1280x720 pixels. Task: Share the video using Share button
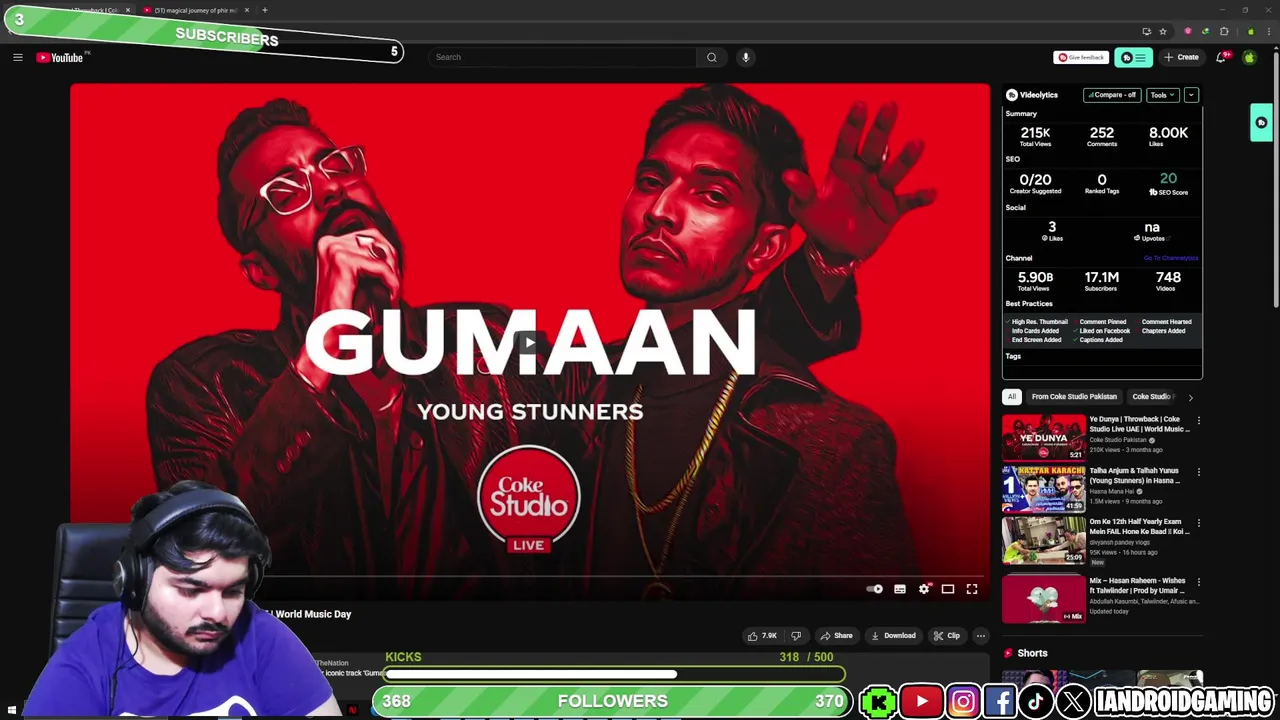tap(836, 636)
